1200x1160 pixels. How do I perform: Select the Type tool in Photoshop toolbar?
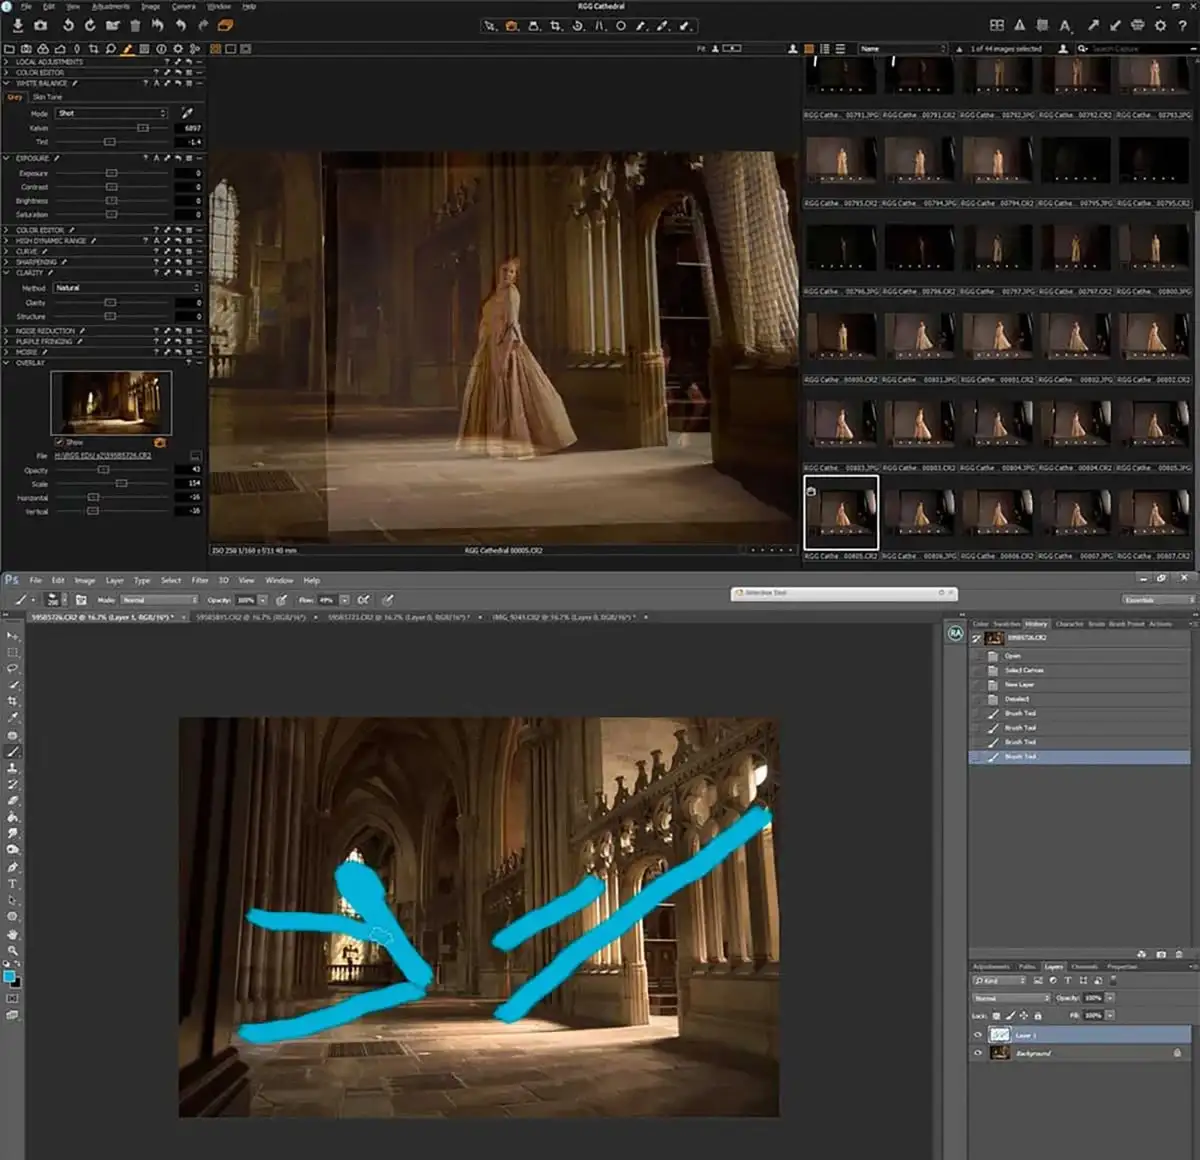pyautogui.click(x=13, y=884)
